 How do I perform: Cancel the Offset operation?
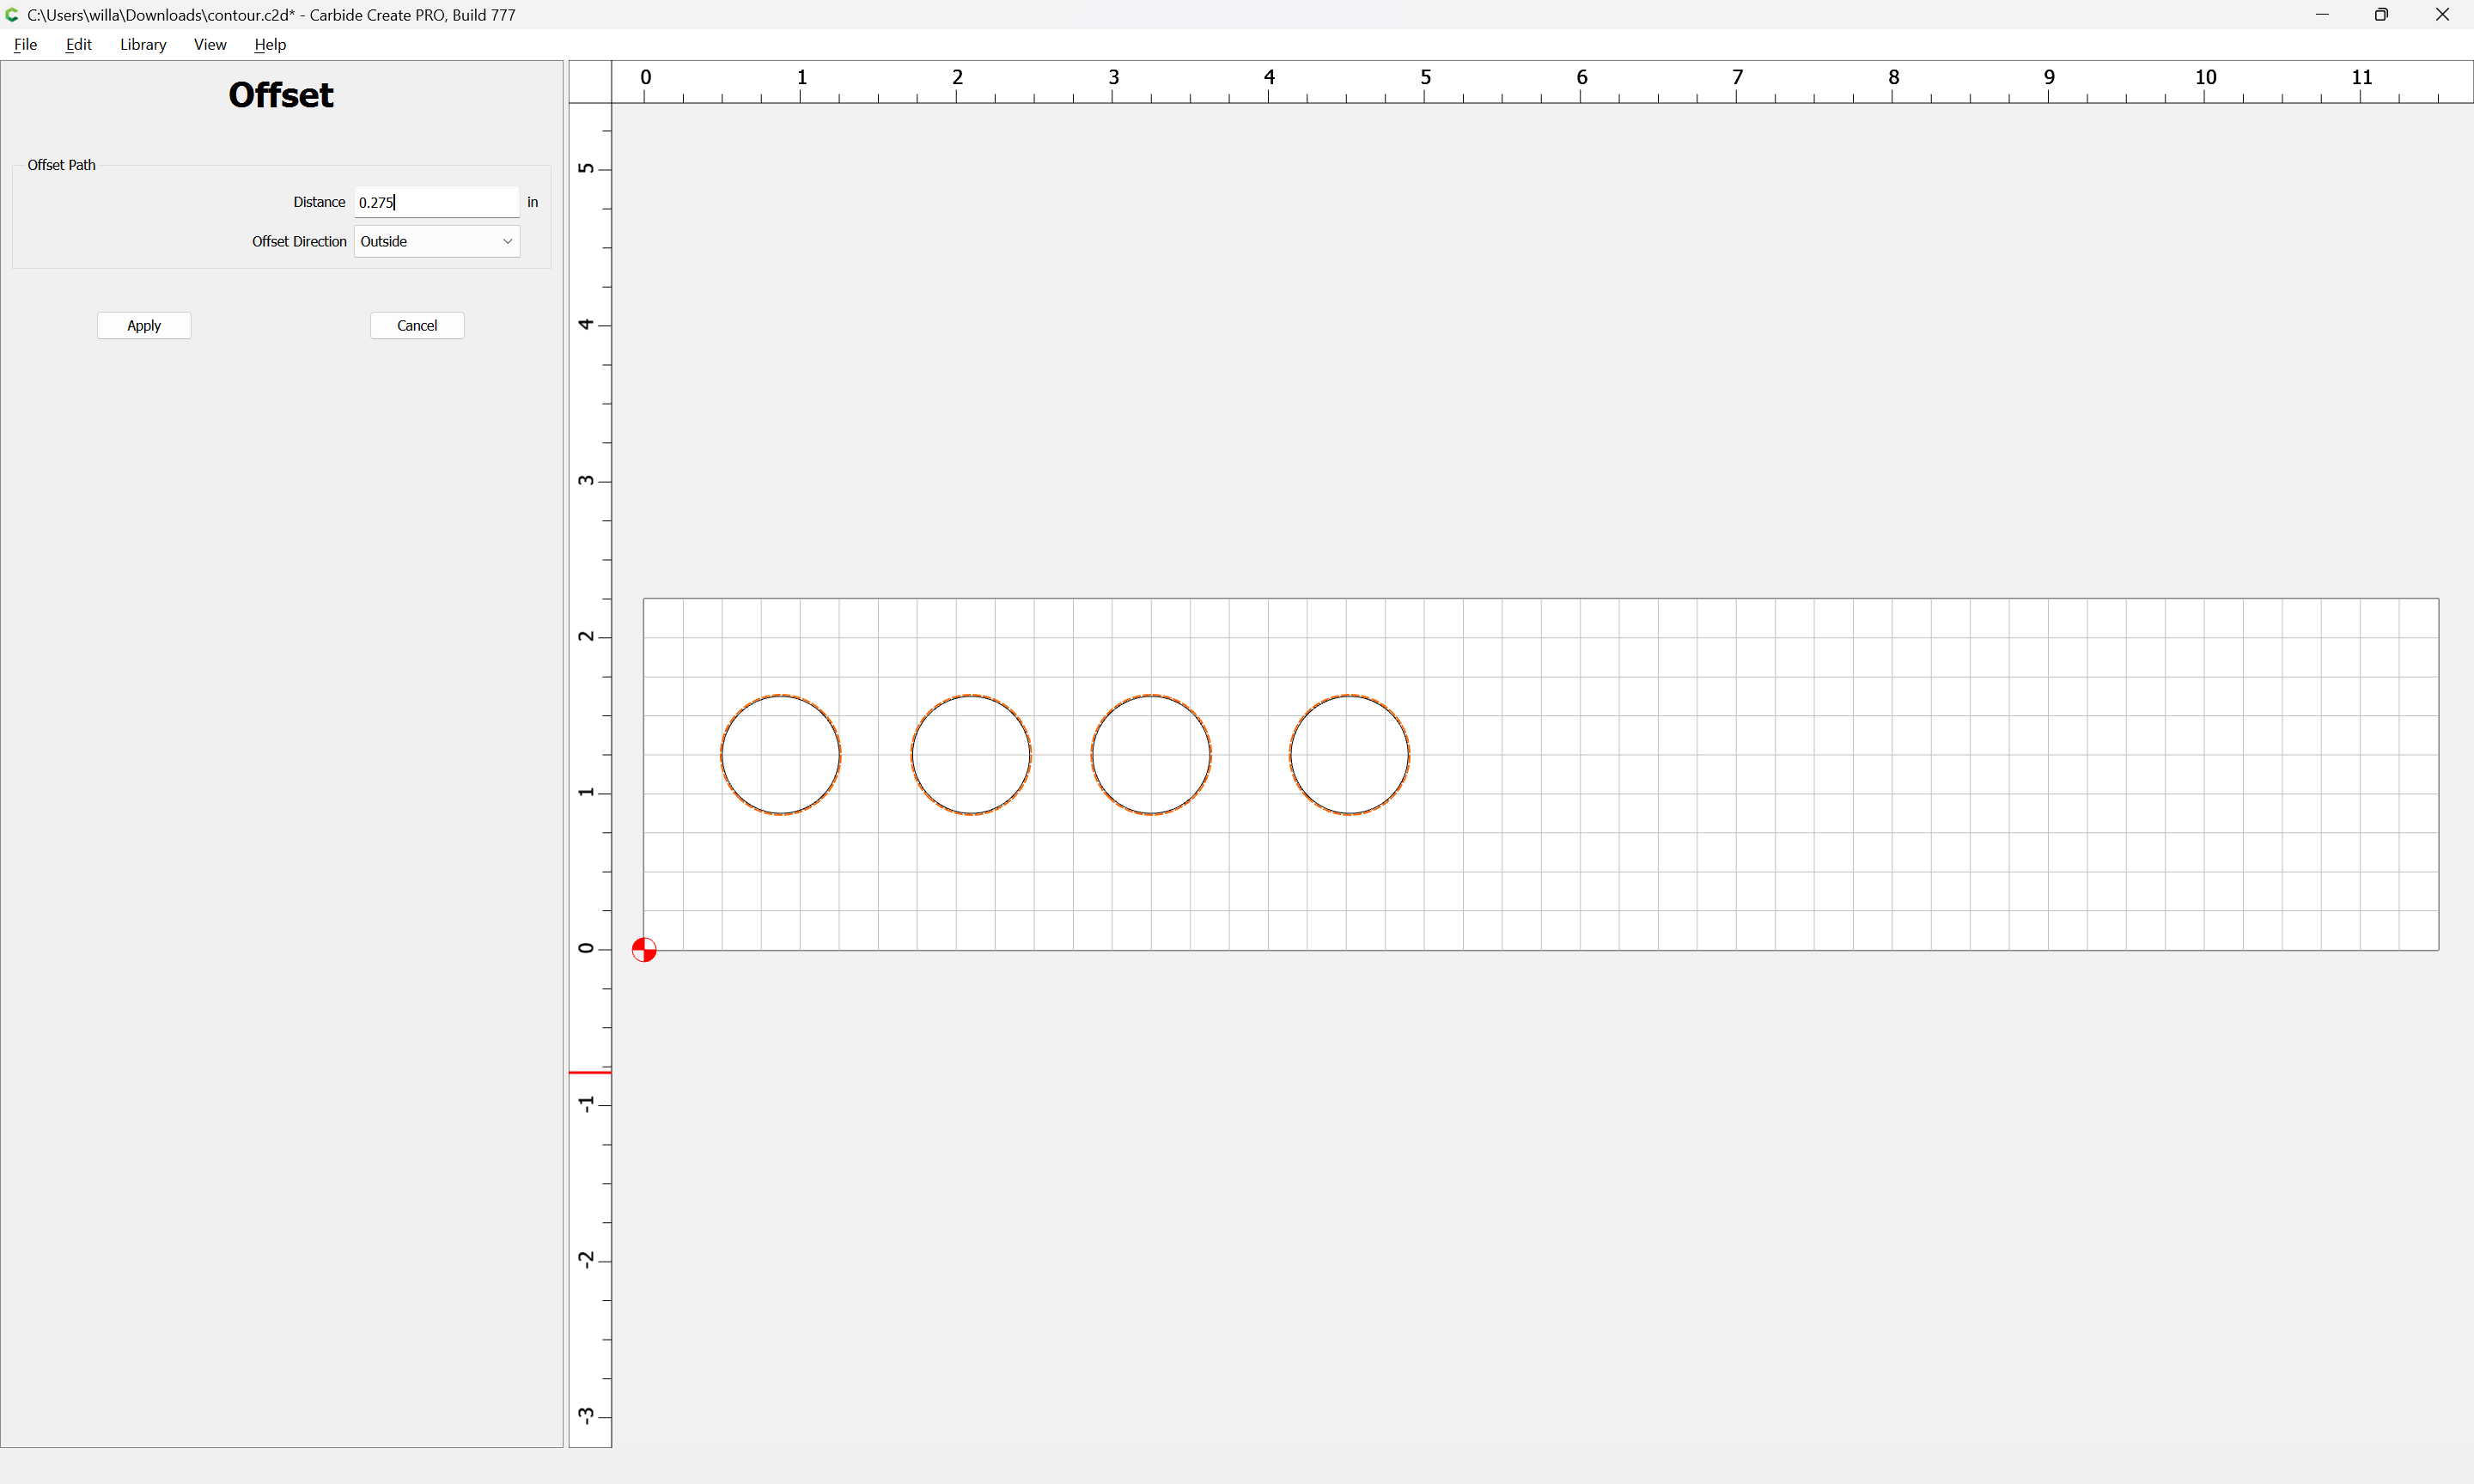(417, 325)
